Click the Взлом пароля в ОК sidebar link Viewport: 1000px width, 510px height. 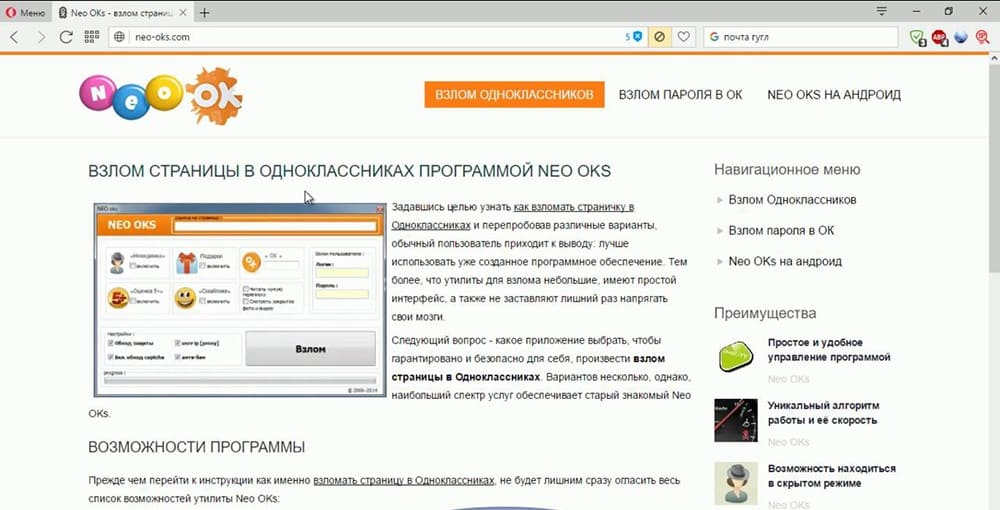(x=781, y=230)
